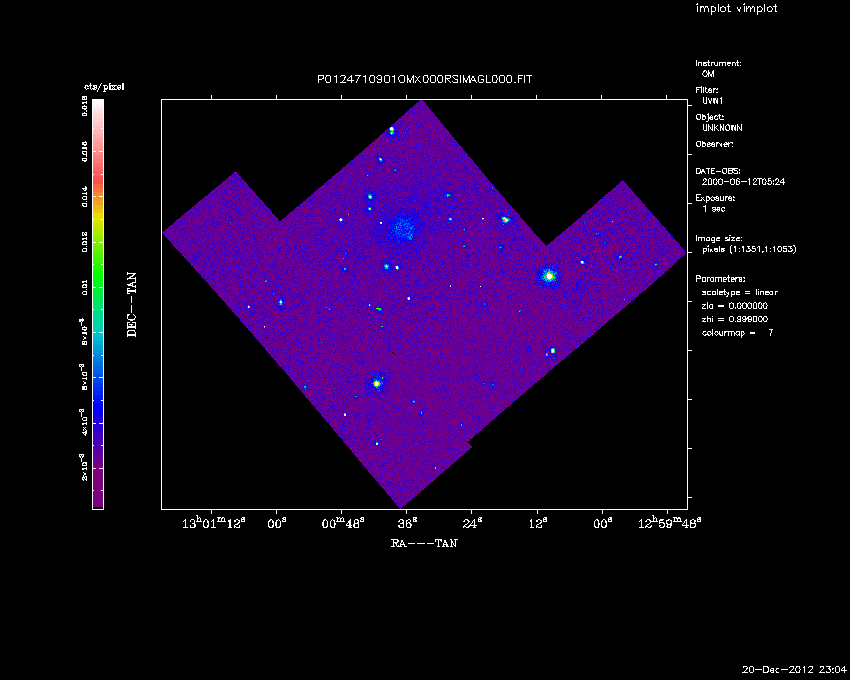This screenshot has height=680, width=850.
Task: Click the colorbar tick label '0.016'
Action: pos(85,151)
